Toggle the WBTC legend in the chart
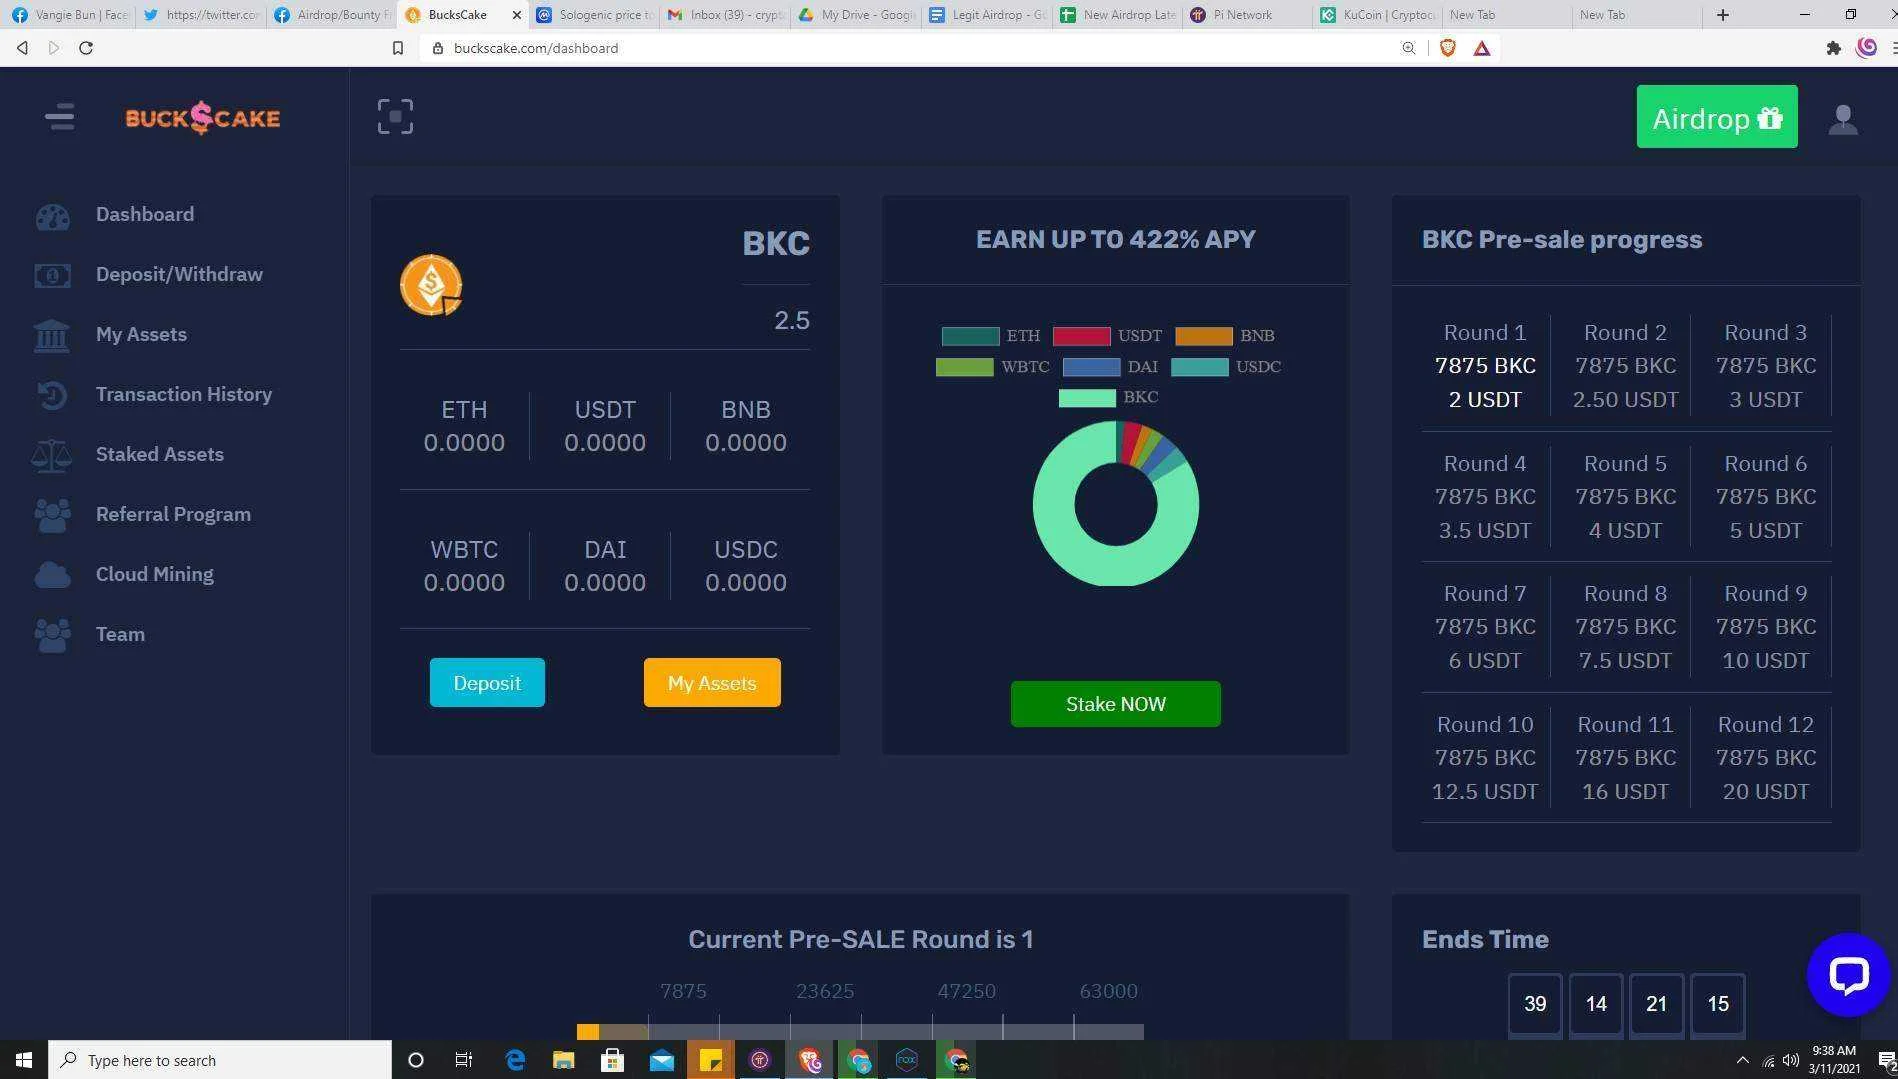This screenshot has width=1898, height=1079. 992,367
